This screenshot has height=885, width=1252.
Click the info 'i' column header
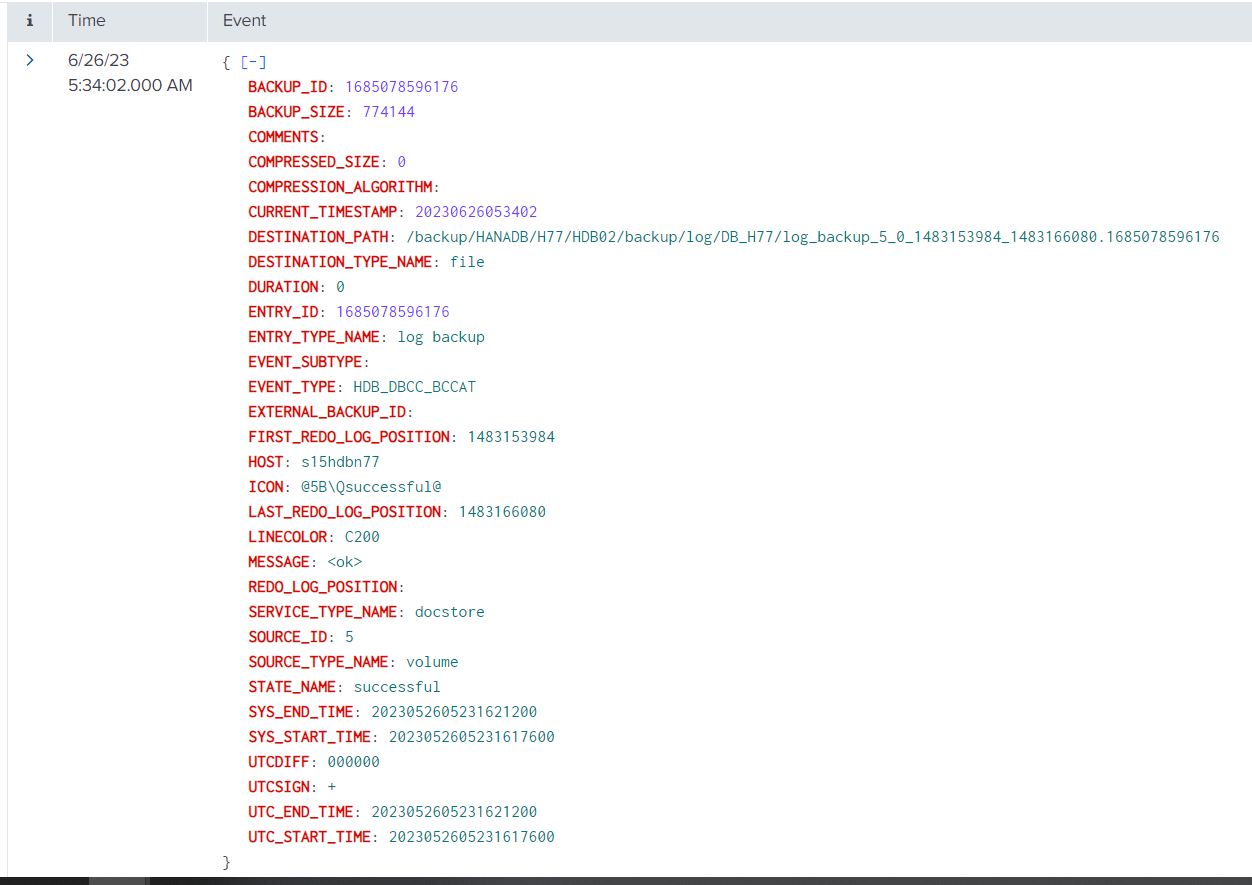(30, 20)
